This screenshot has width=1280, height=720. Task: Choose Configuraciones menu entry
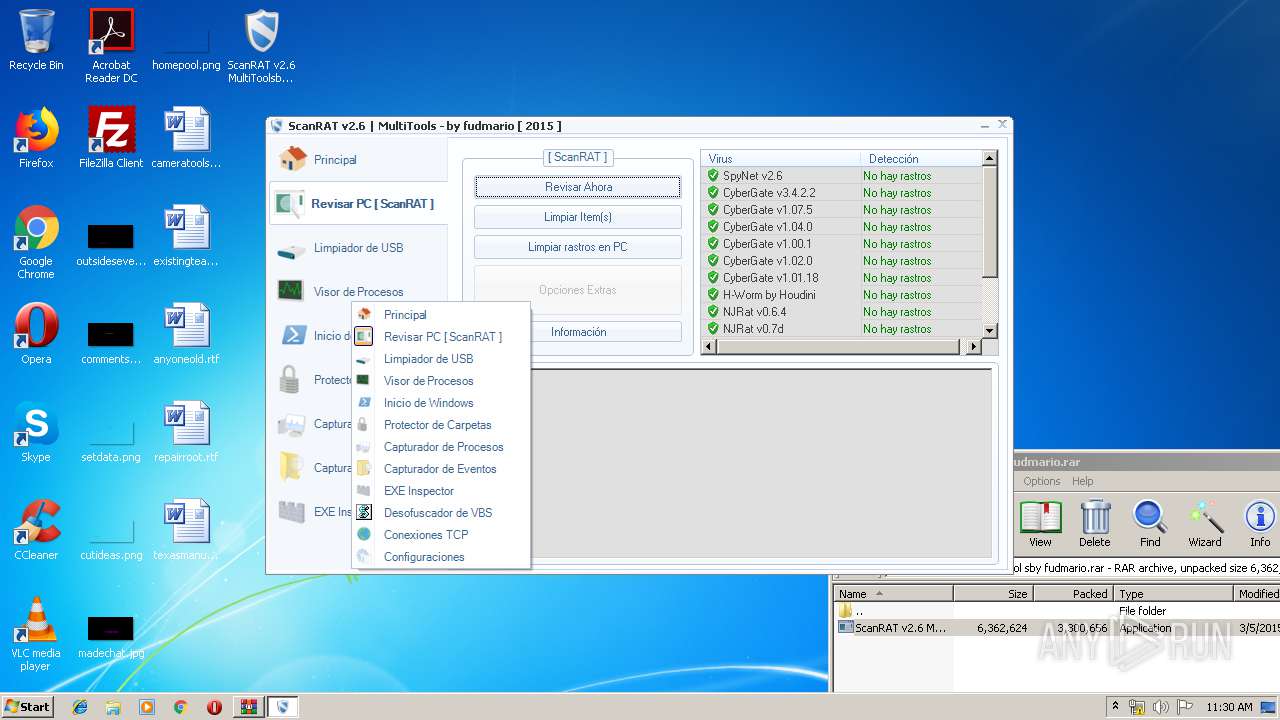pos(441,557)
